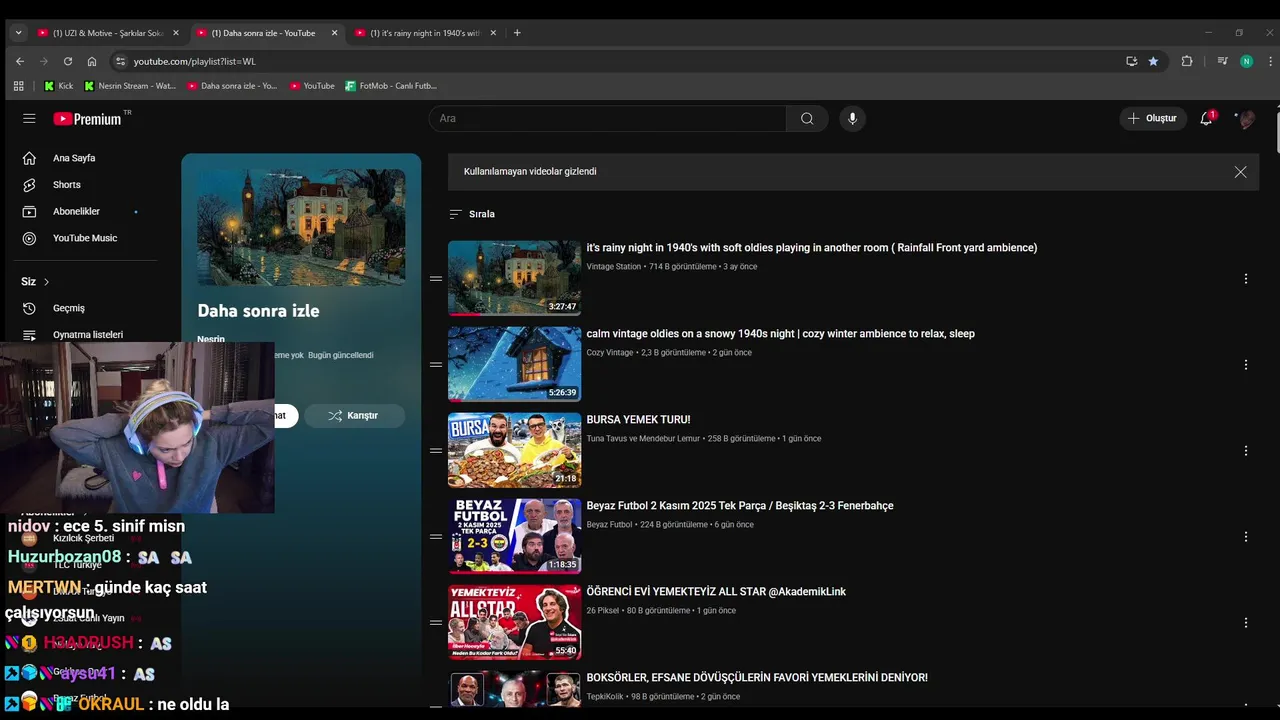Play the YEMEKTEYİZ ALL STAR thumbnail

point(514,622)
